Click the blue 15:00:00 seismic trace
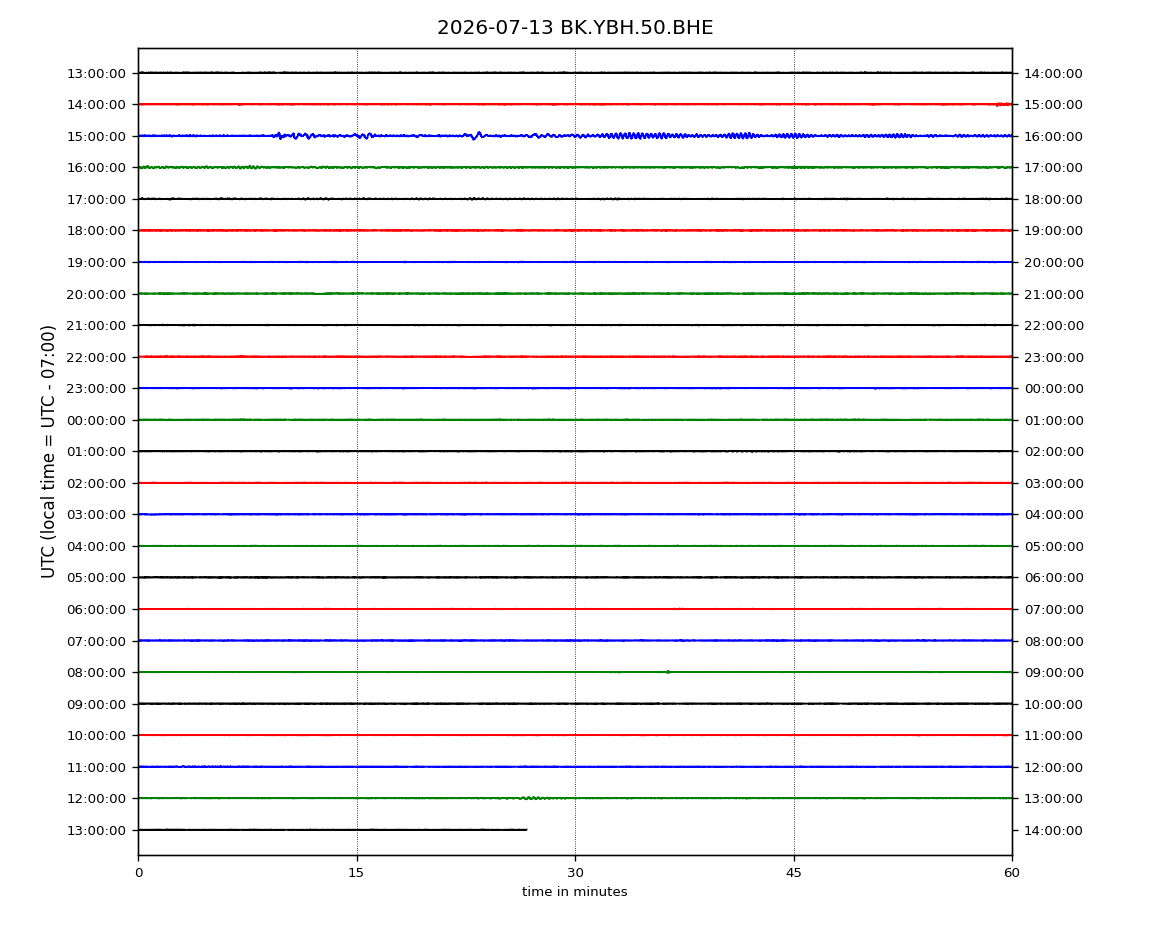This screenshot has width=1150, height=950. (575, 136)
